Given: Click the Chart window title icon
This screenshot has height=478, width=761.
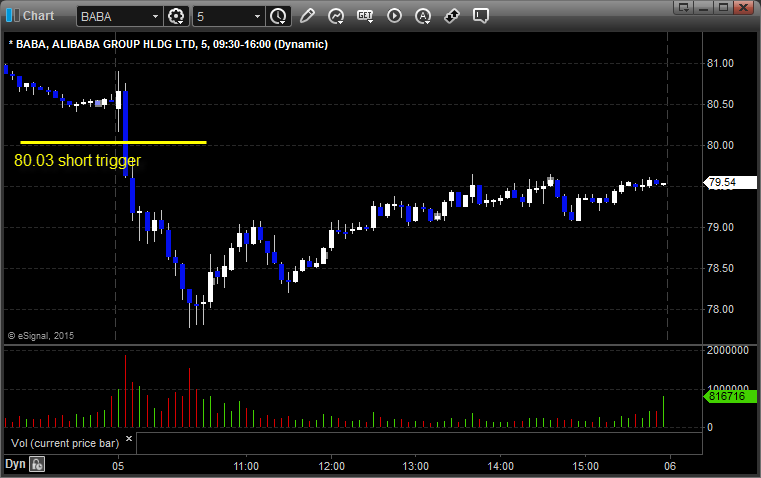Looking at the screenshot, I should (11, 15).
